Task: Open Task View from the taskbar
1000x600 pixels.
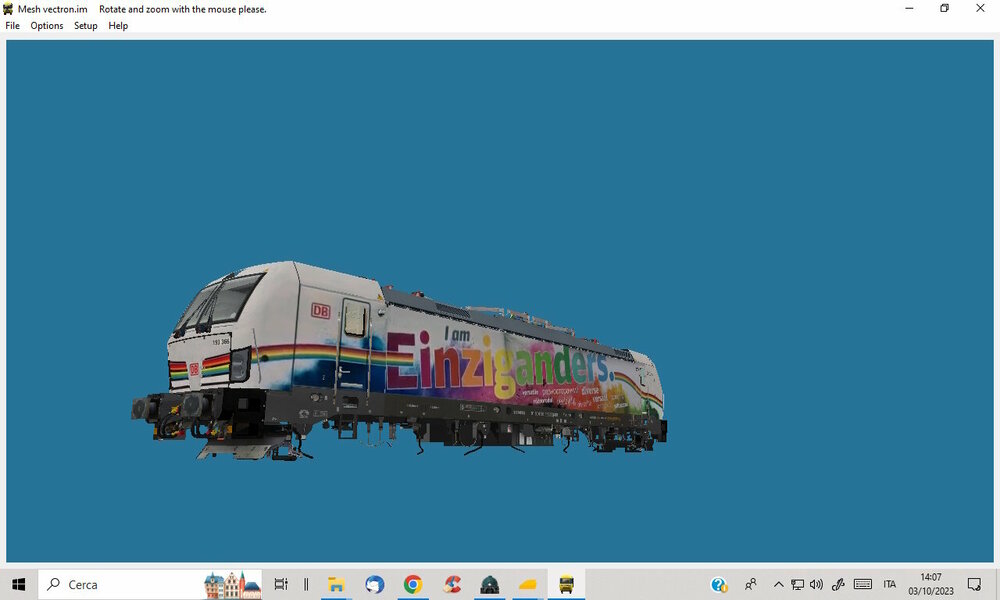Action: click(281, 584)
